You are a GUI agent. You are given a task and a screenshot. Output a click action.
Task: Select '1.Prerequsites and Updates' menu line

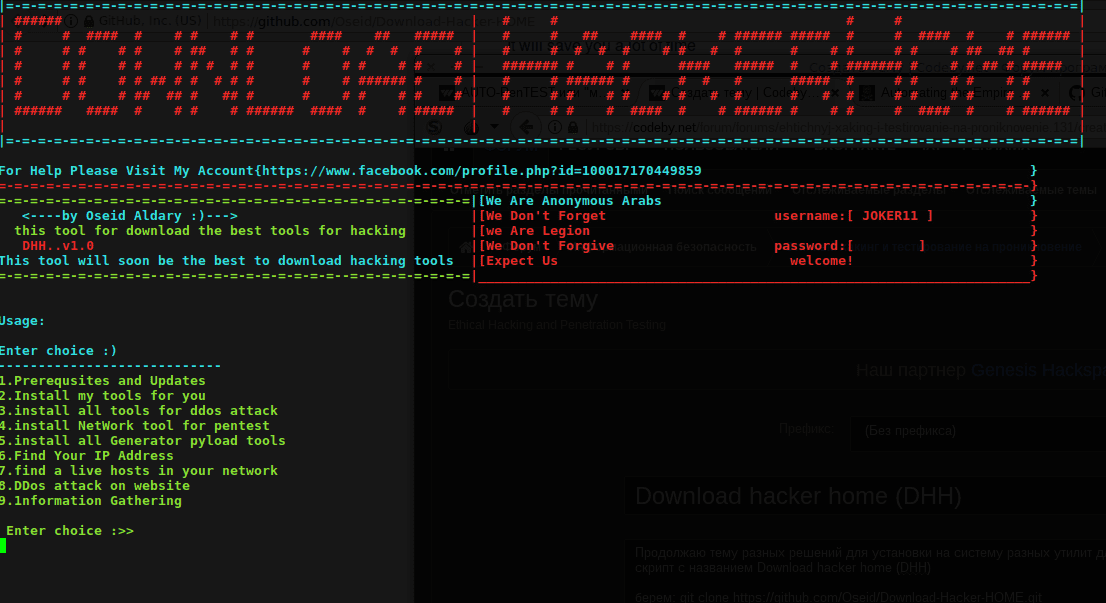(103, 381)
